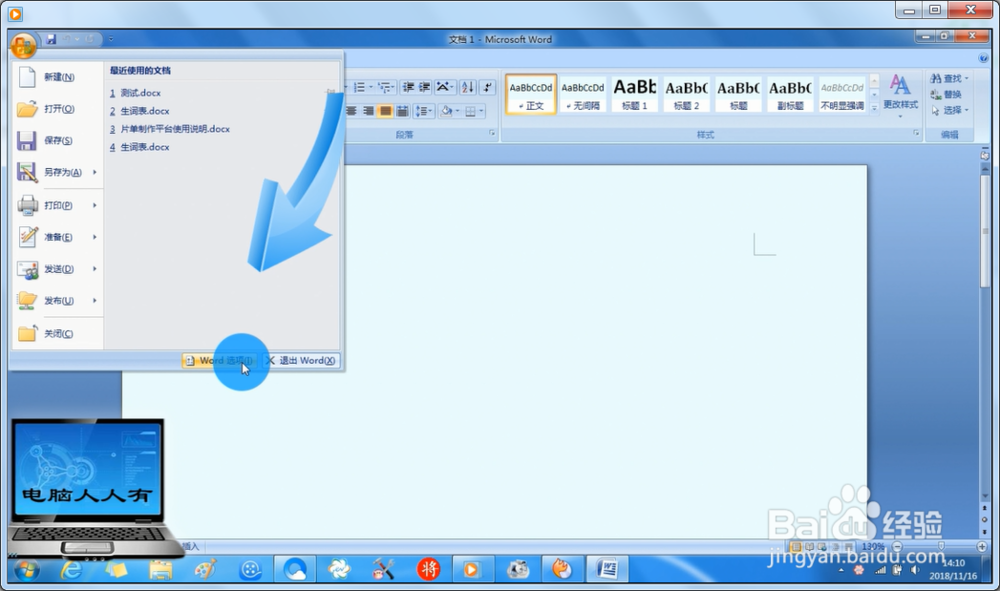Click the 替换 (Replace) button
This screenshot has height=591, width=1000.
click(945, 94)
